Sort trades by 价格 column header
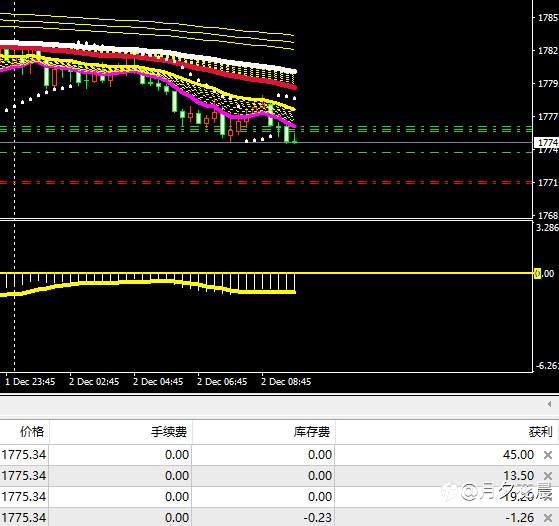 click(32, 431)
